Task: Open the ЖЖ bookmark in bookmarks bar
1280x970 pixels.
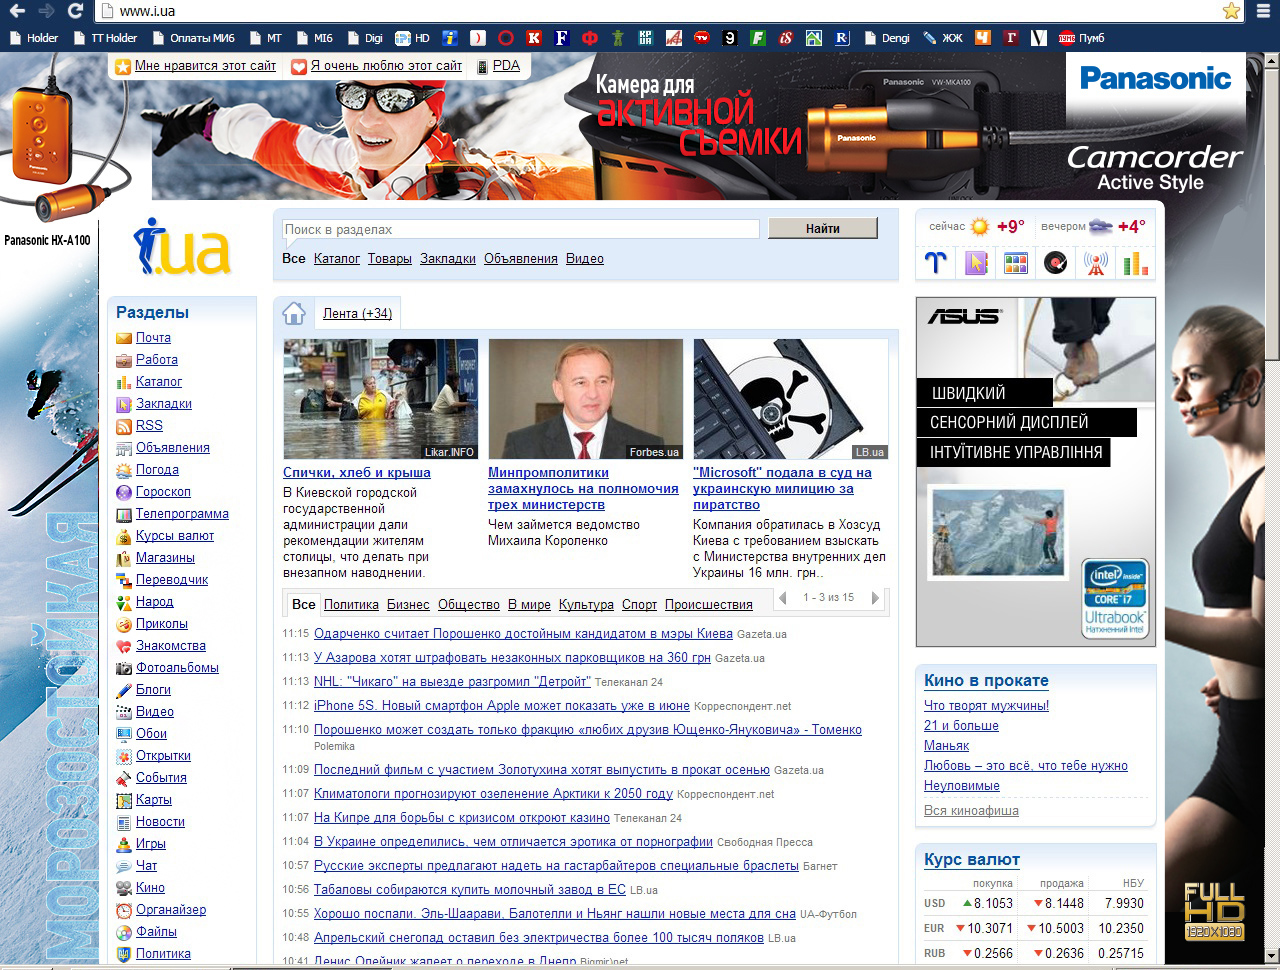Action: [943, 38]
